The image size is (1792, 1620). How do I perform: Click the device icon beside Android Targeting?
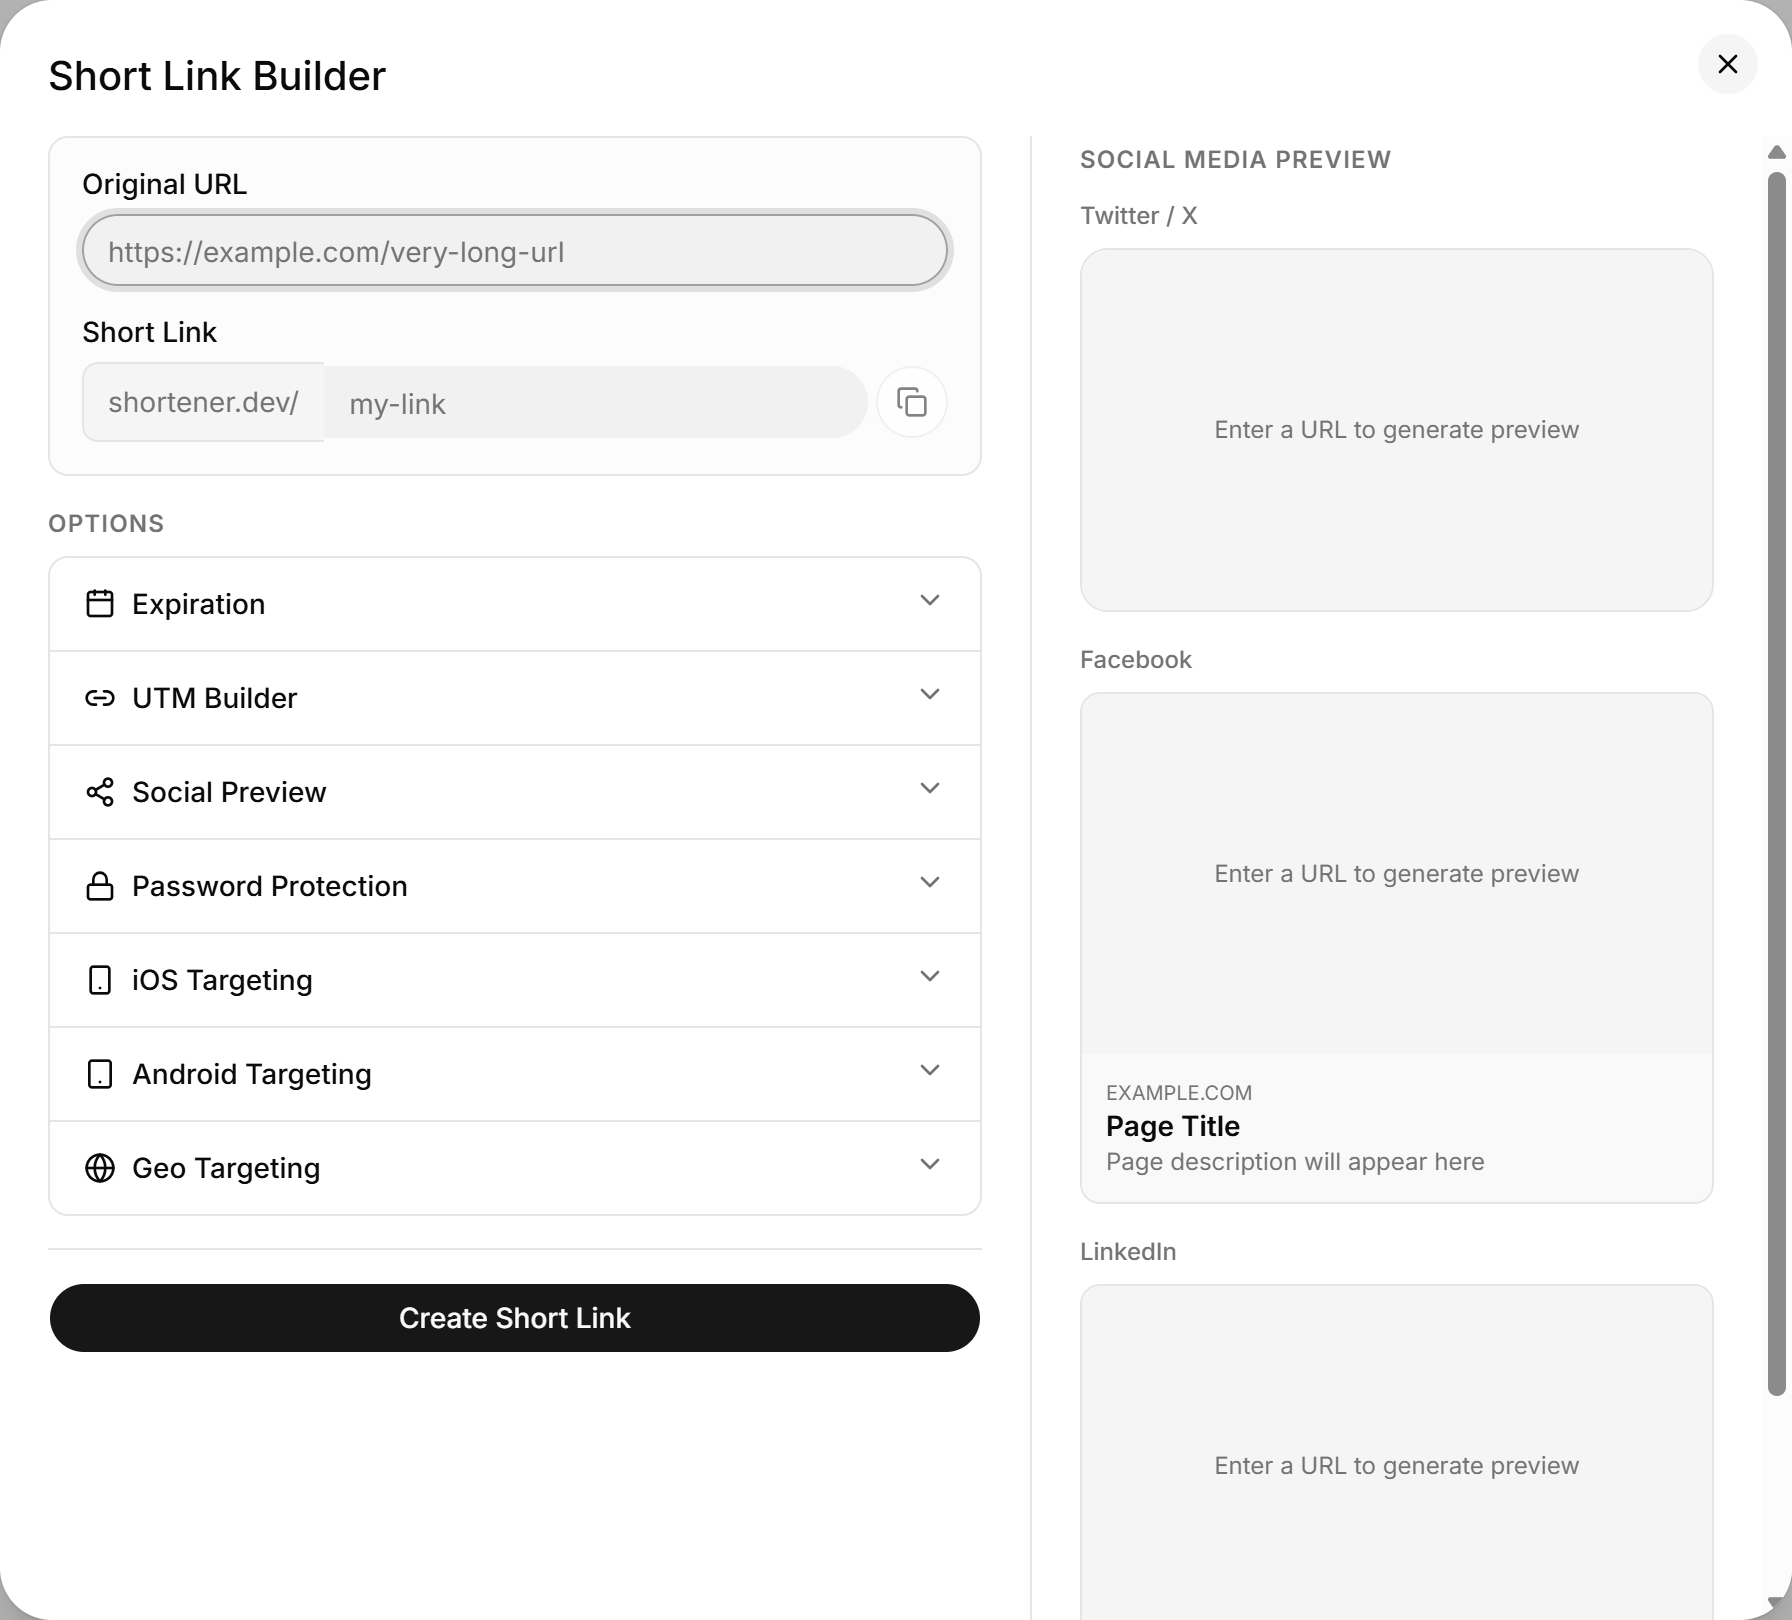pos(100,1074)
